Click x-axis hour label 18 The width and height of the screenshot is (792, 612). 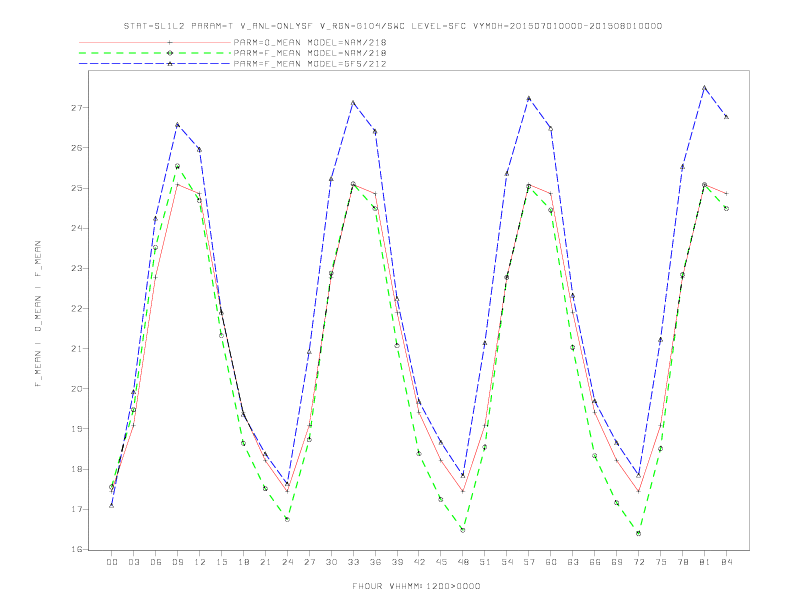pyautogui.click(x=243, y=562)
